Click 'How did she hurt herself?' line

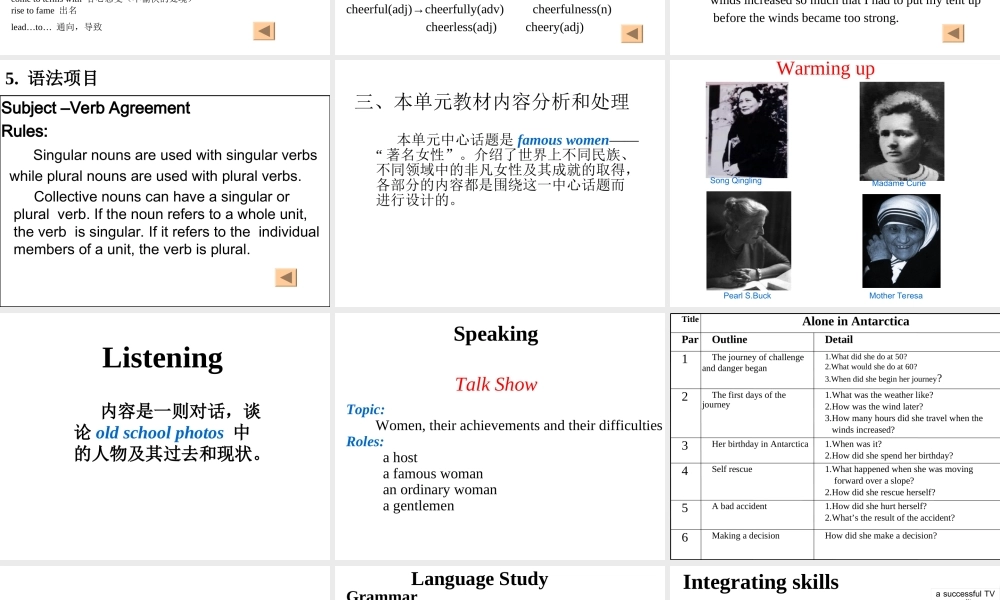pyautogui.click(x=876, y=506)
